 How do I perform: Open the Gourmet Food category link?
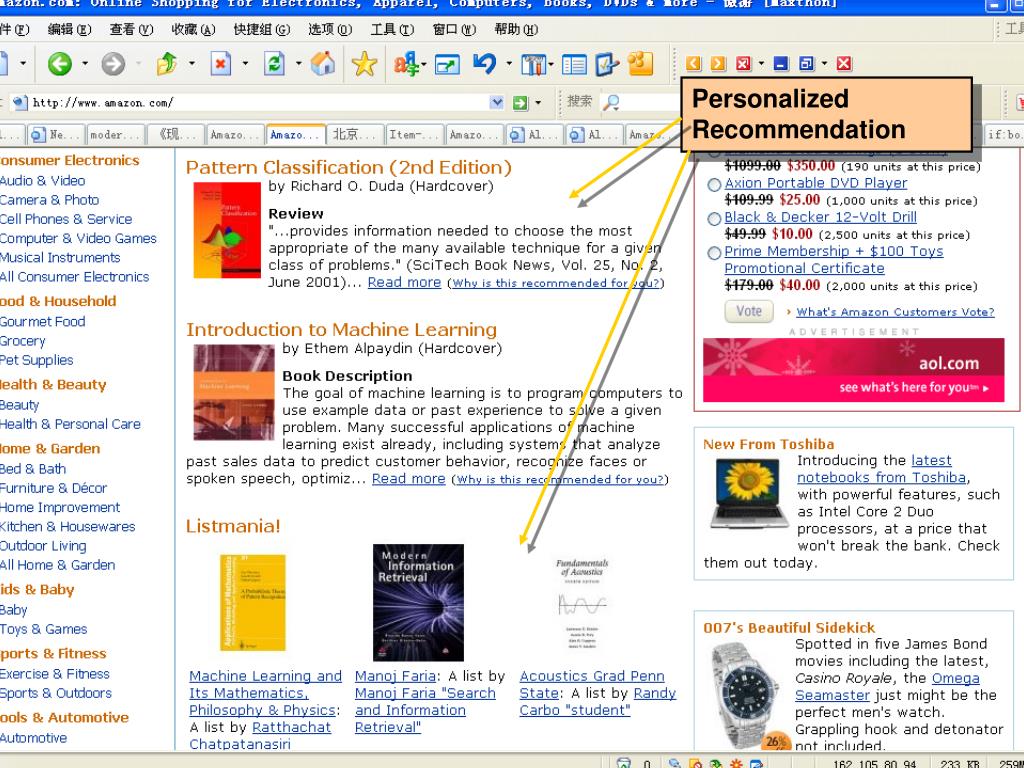pos(42,321)
